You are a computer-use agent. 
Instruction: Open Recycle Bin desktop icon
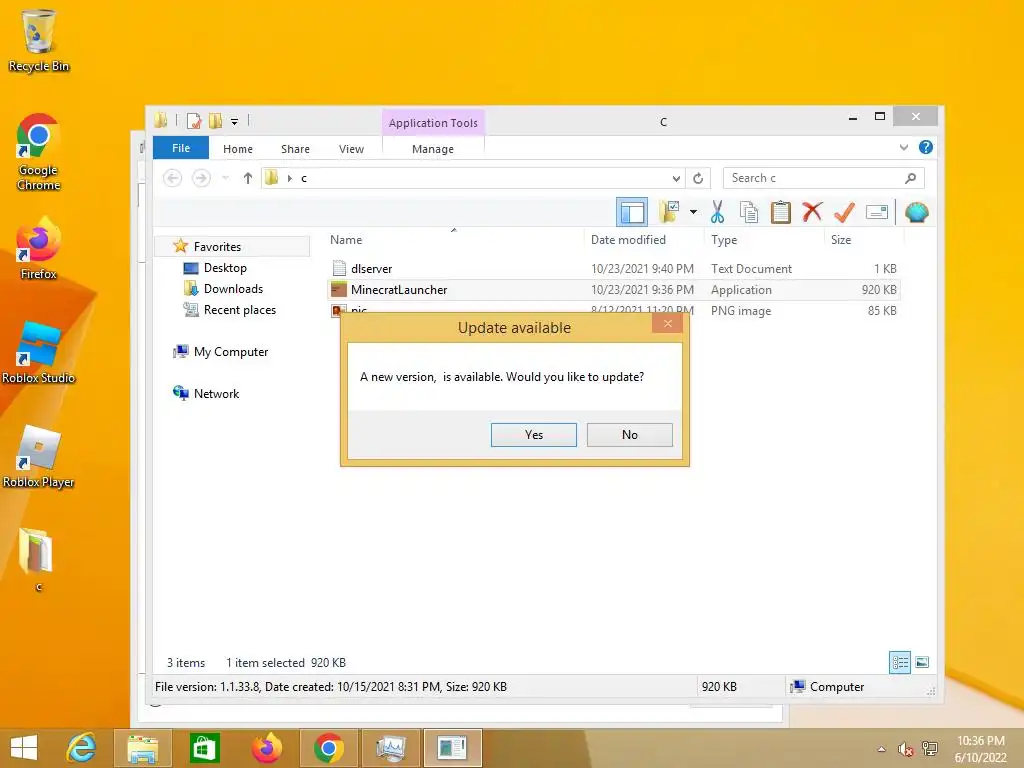point(39,40)
